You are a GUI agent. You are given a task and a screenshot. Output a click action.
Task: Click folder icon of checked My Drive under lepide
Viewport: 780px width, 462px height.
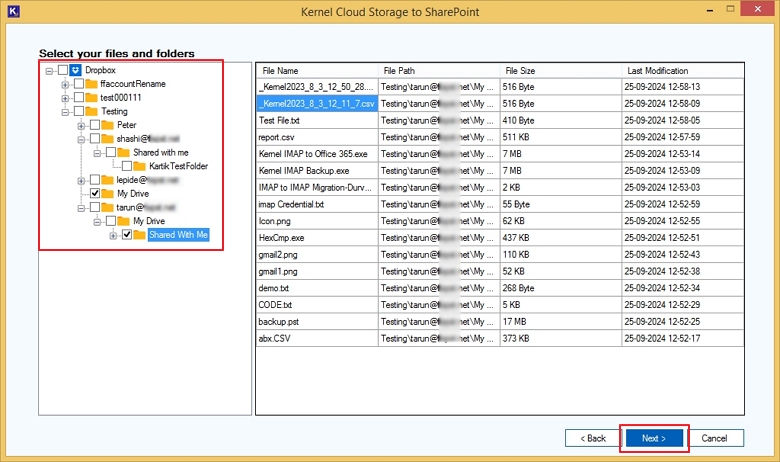[107, 193]
